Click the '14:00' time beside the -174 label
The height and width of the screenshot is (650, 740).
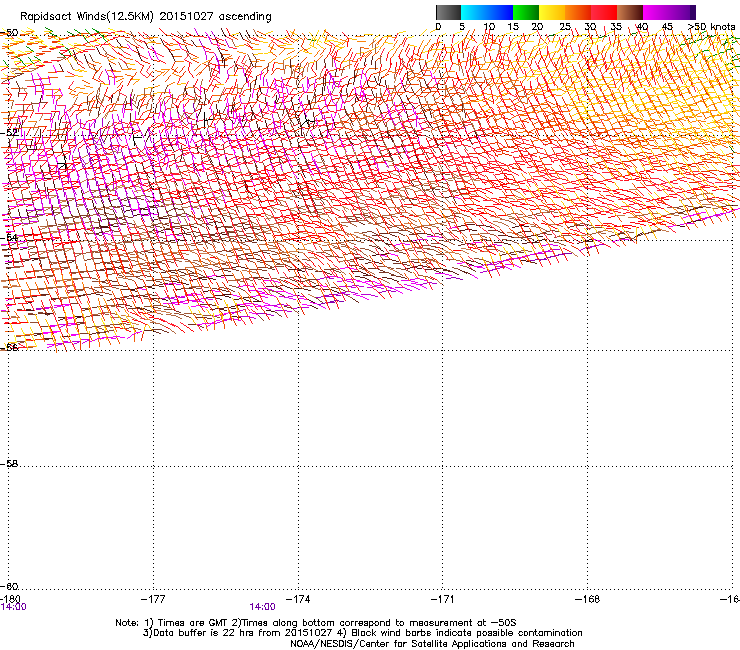tap(262, 607)
